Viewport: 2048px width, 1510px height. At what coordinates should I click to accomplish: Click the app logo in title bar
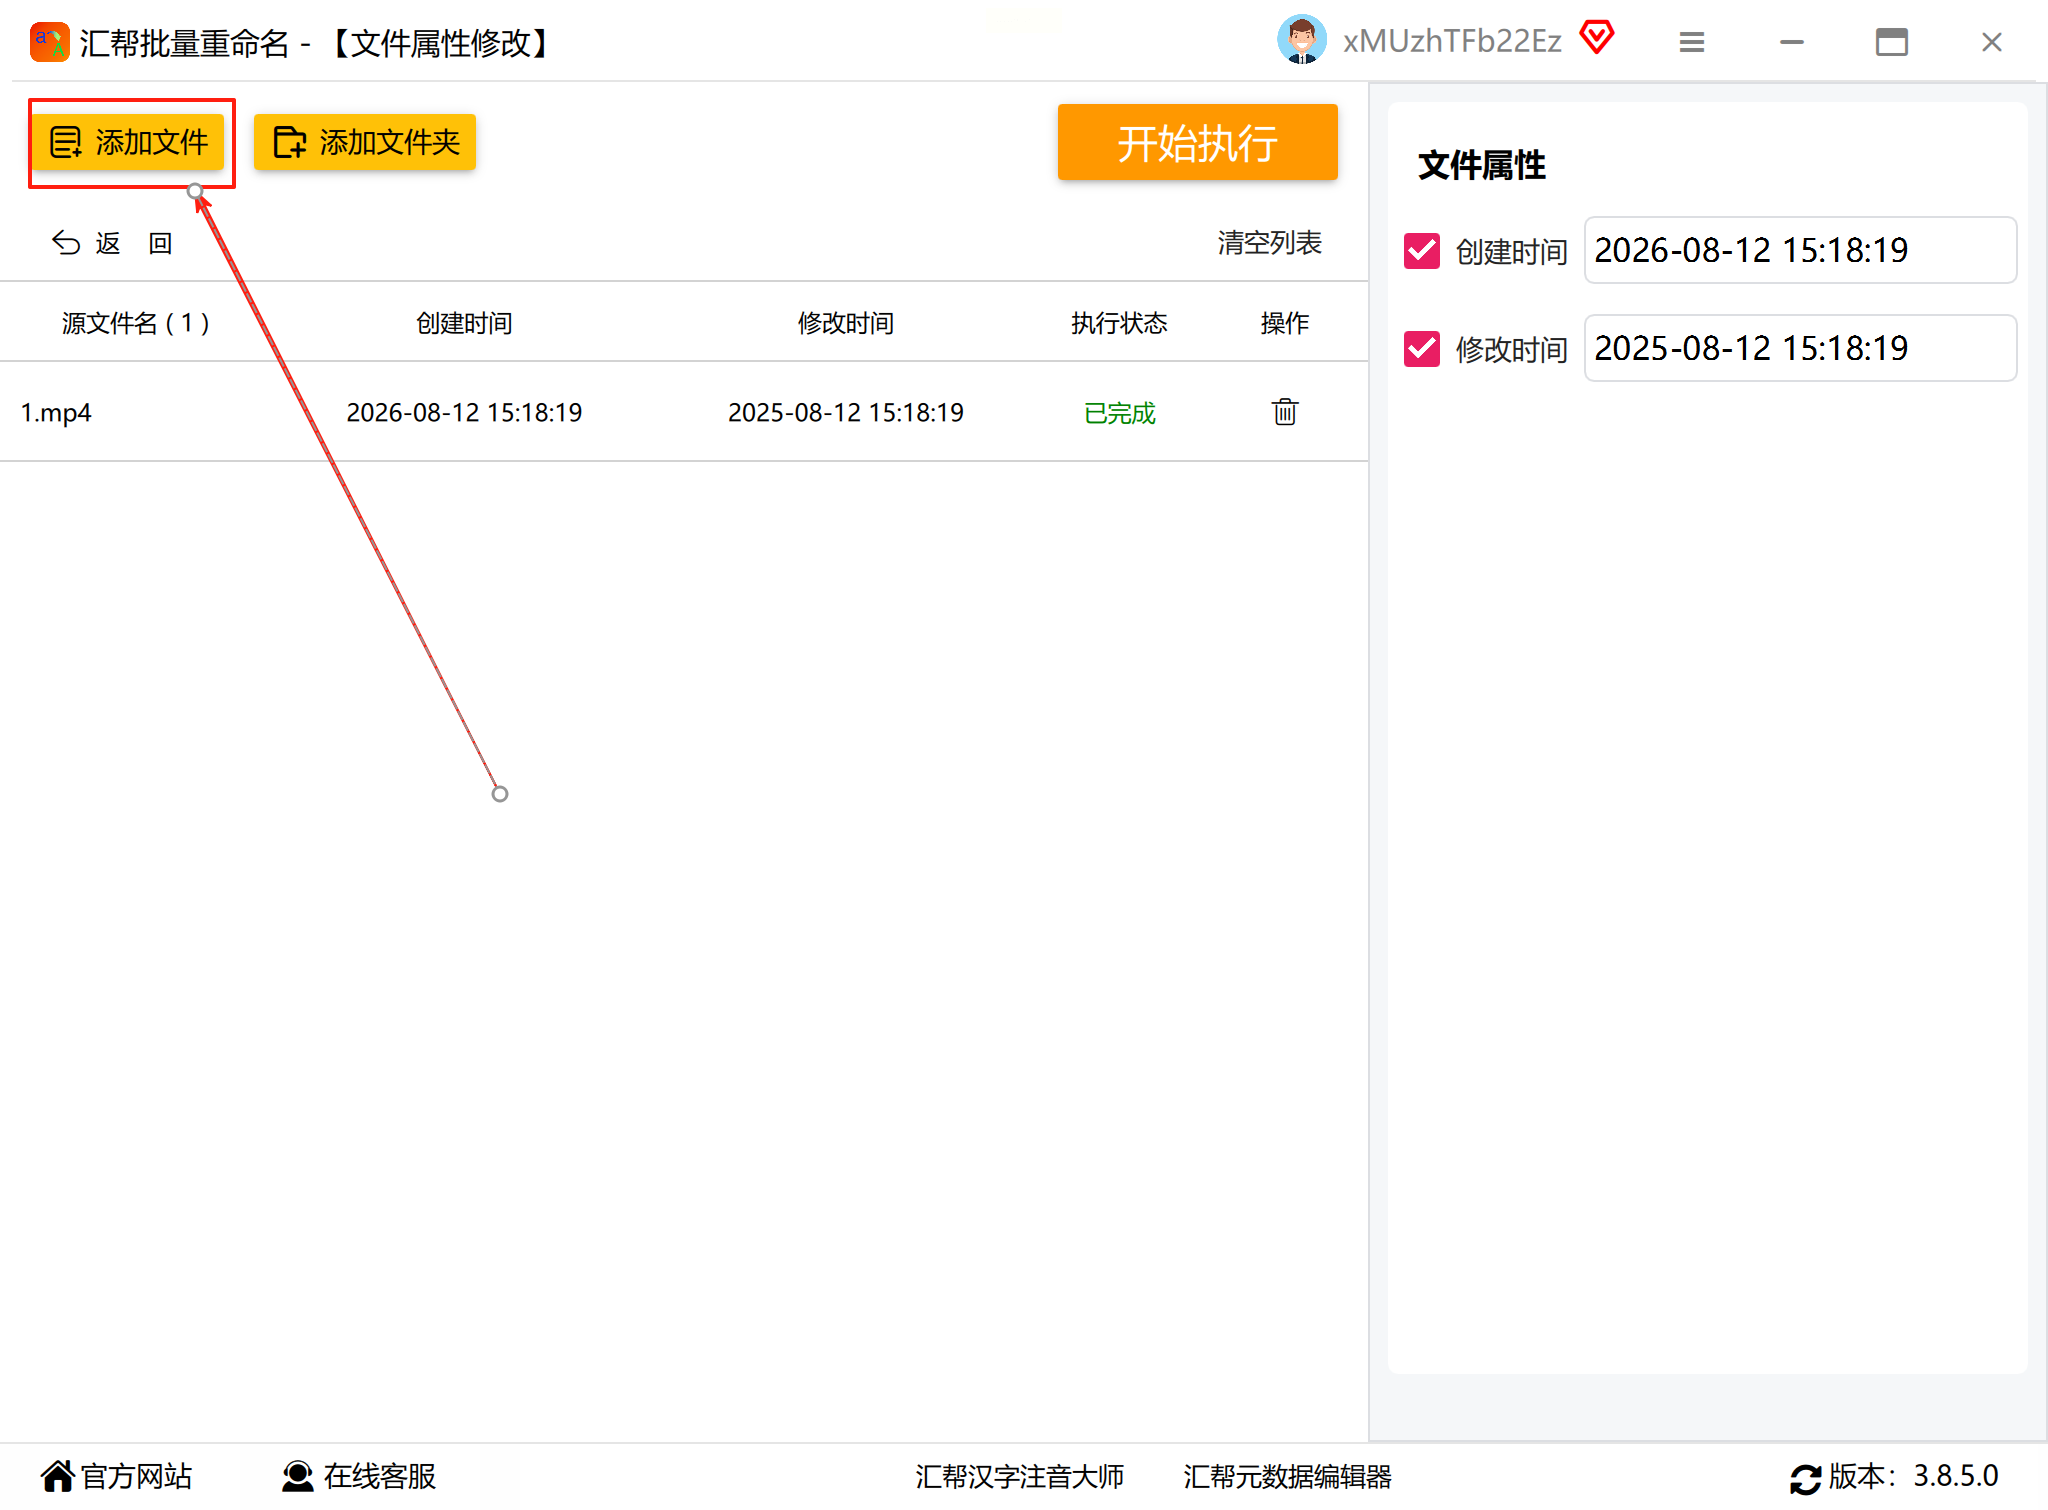click(49, 42)
